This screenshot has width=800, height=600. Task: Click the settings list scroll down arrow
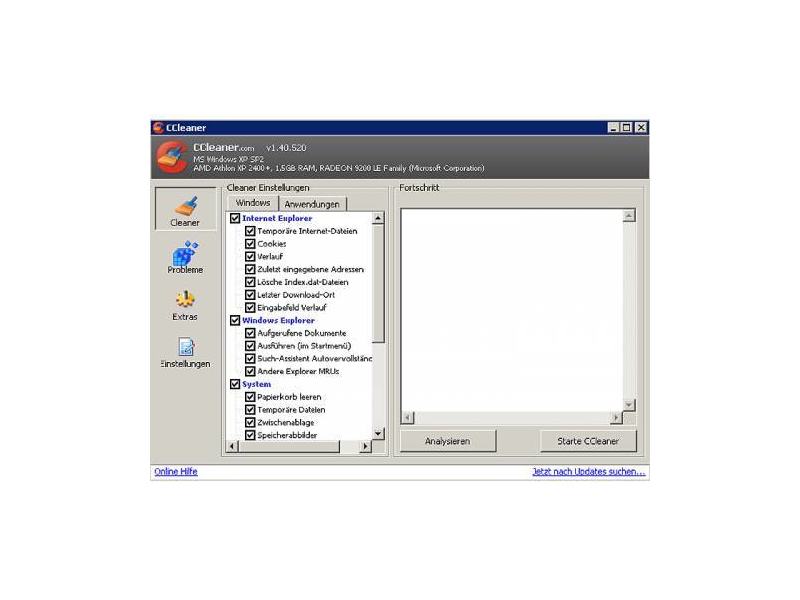pyautogui.click(x=378, y=434)
